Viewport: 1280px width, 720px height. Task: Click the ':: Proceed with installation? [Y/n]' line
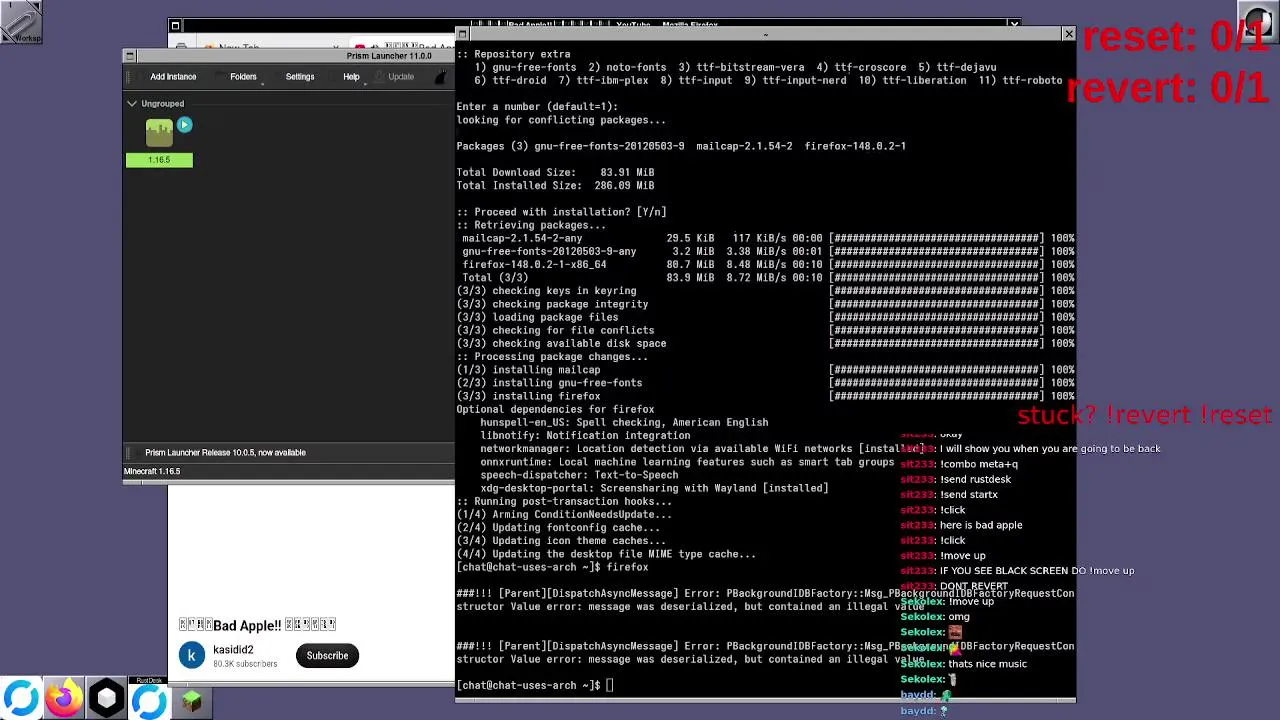click(x=561, y=212)
